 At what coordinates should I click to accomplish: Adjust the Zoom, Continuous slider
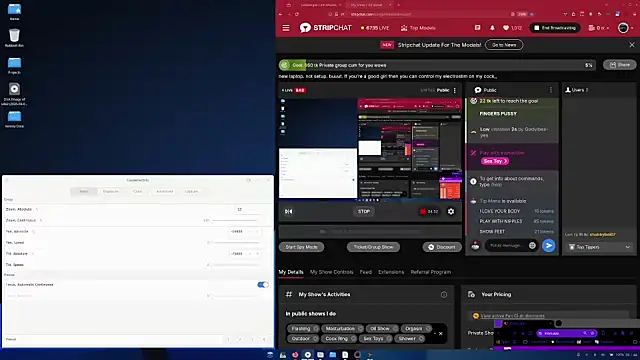[x=235, y=220]
